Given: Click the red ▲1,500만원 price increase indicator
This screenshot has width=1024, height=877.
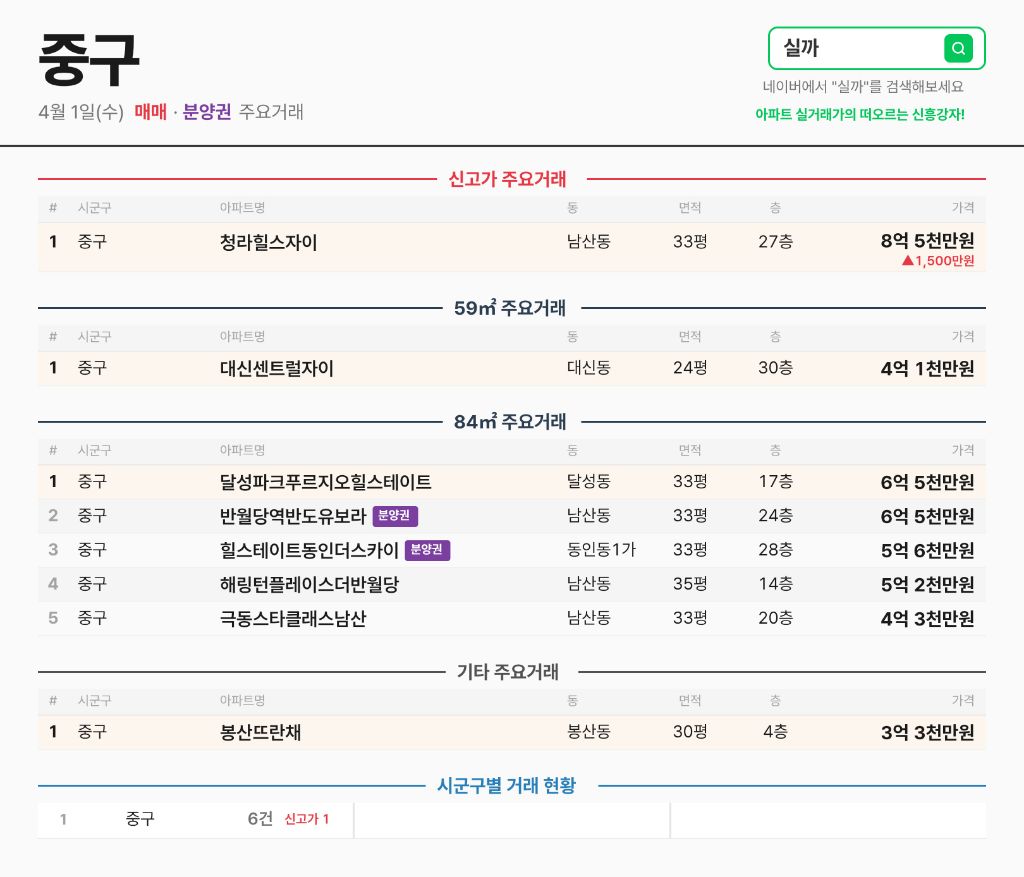Looking at the screenshot, I should pyautogui.click(x=937, y=261).
